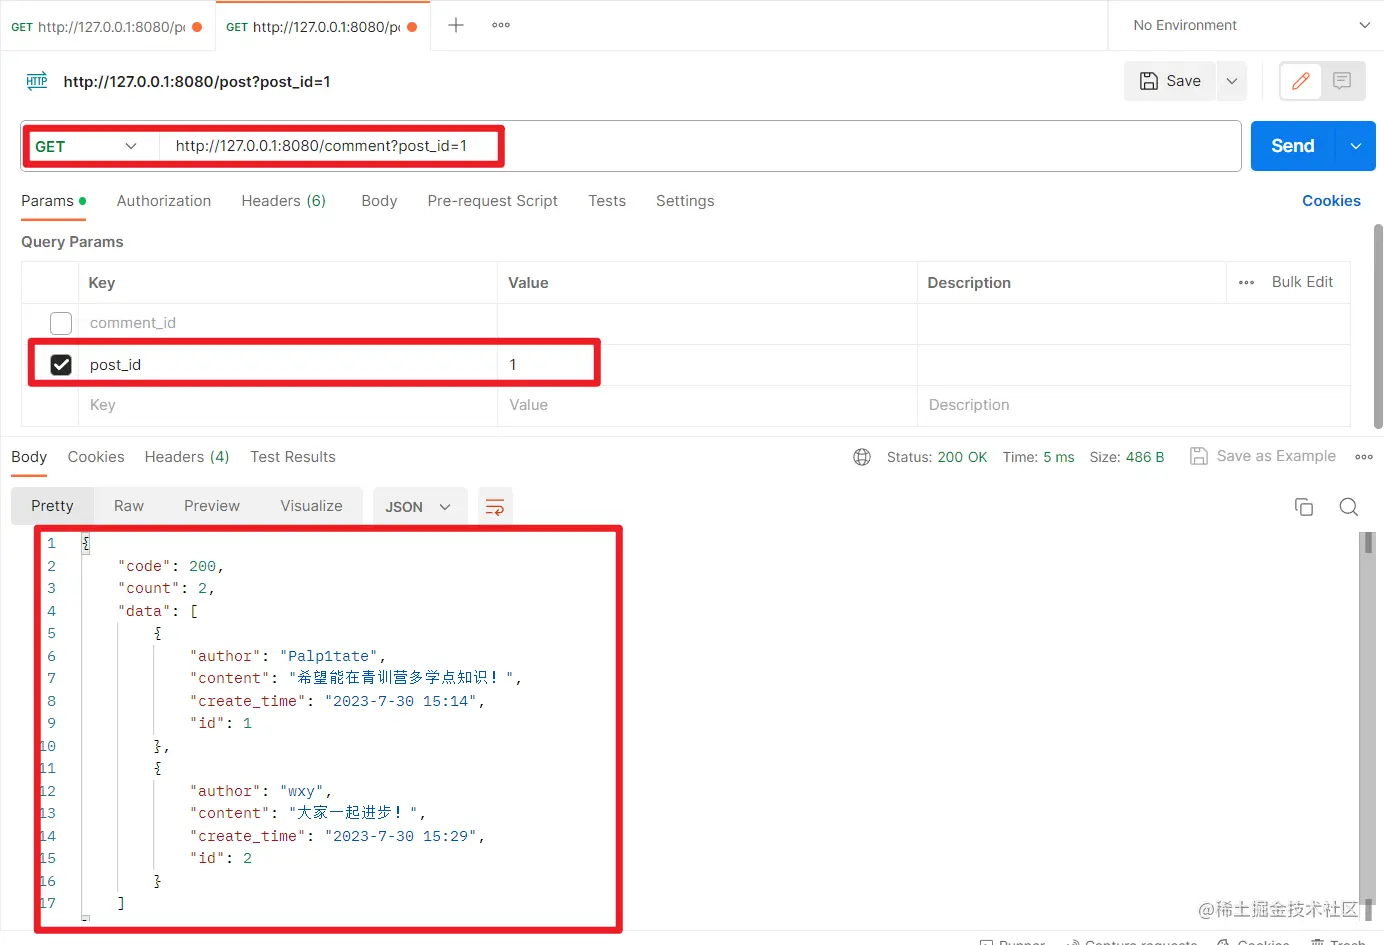Click the post_id key cell
Image resolution: width=1384 pixels, height=945 pixels.
coord(288,365)
